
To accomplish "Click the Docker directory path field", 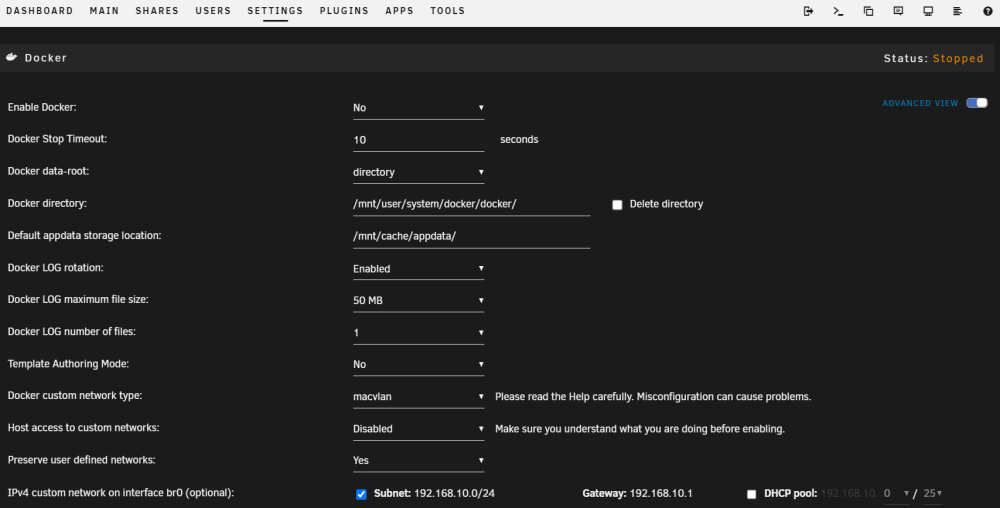I will [x=471, y=204].
